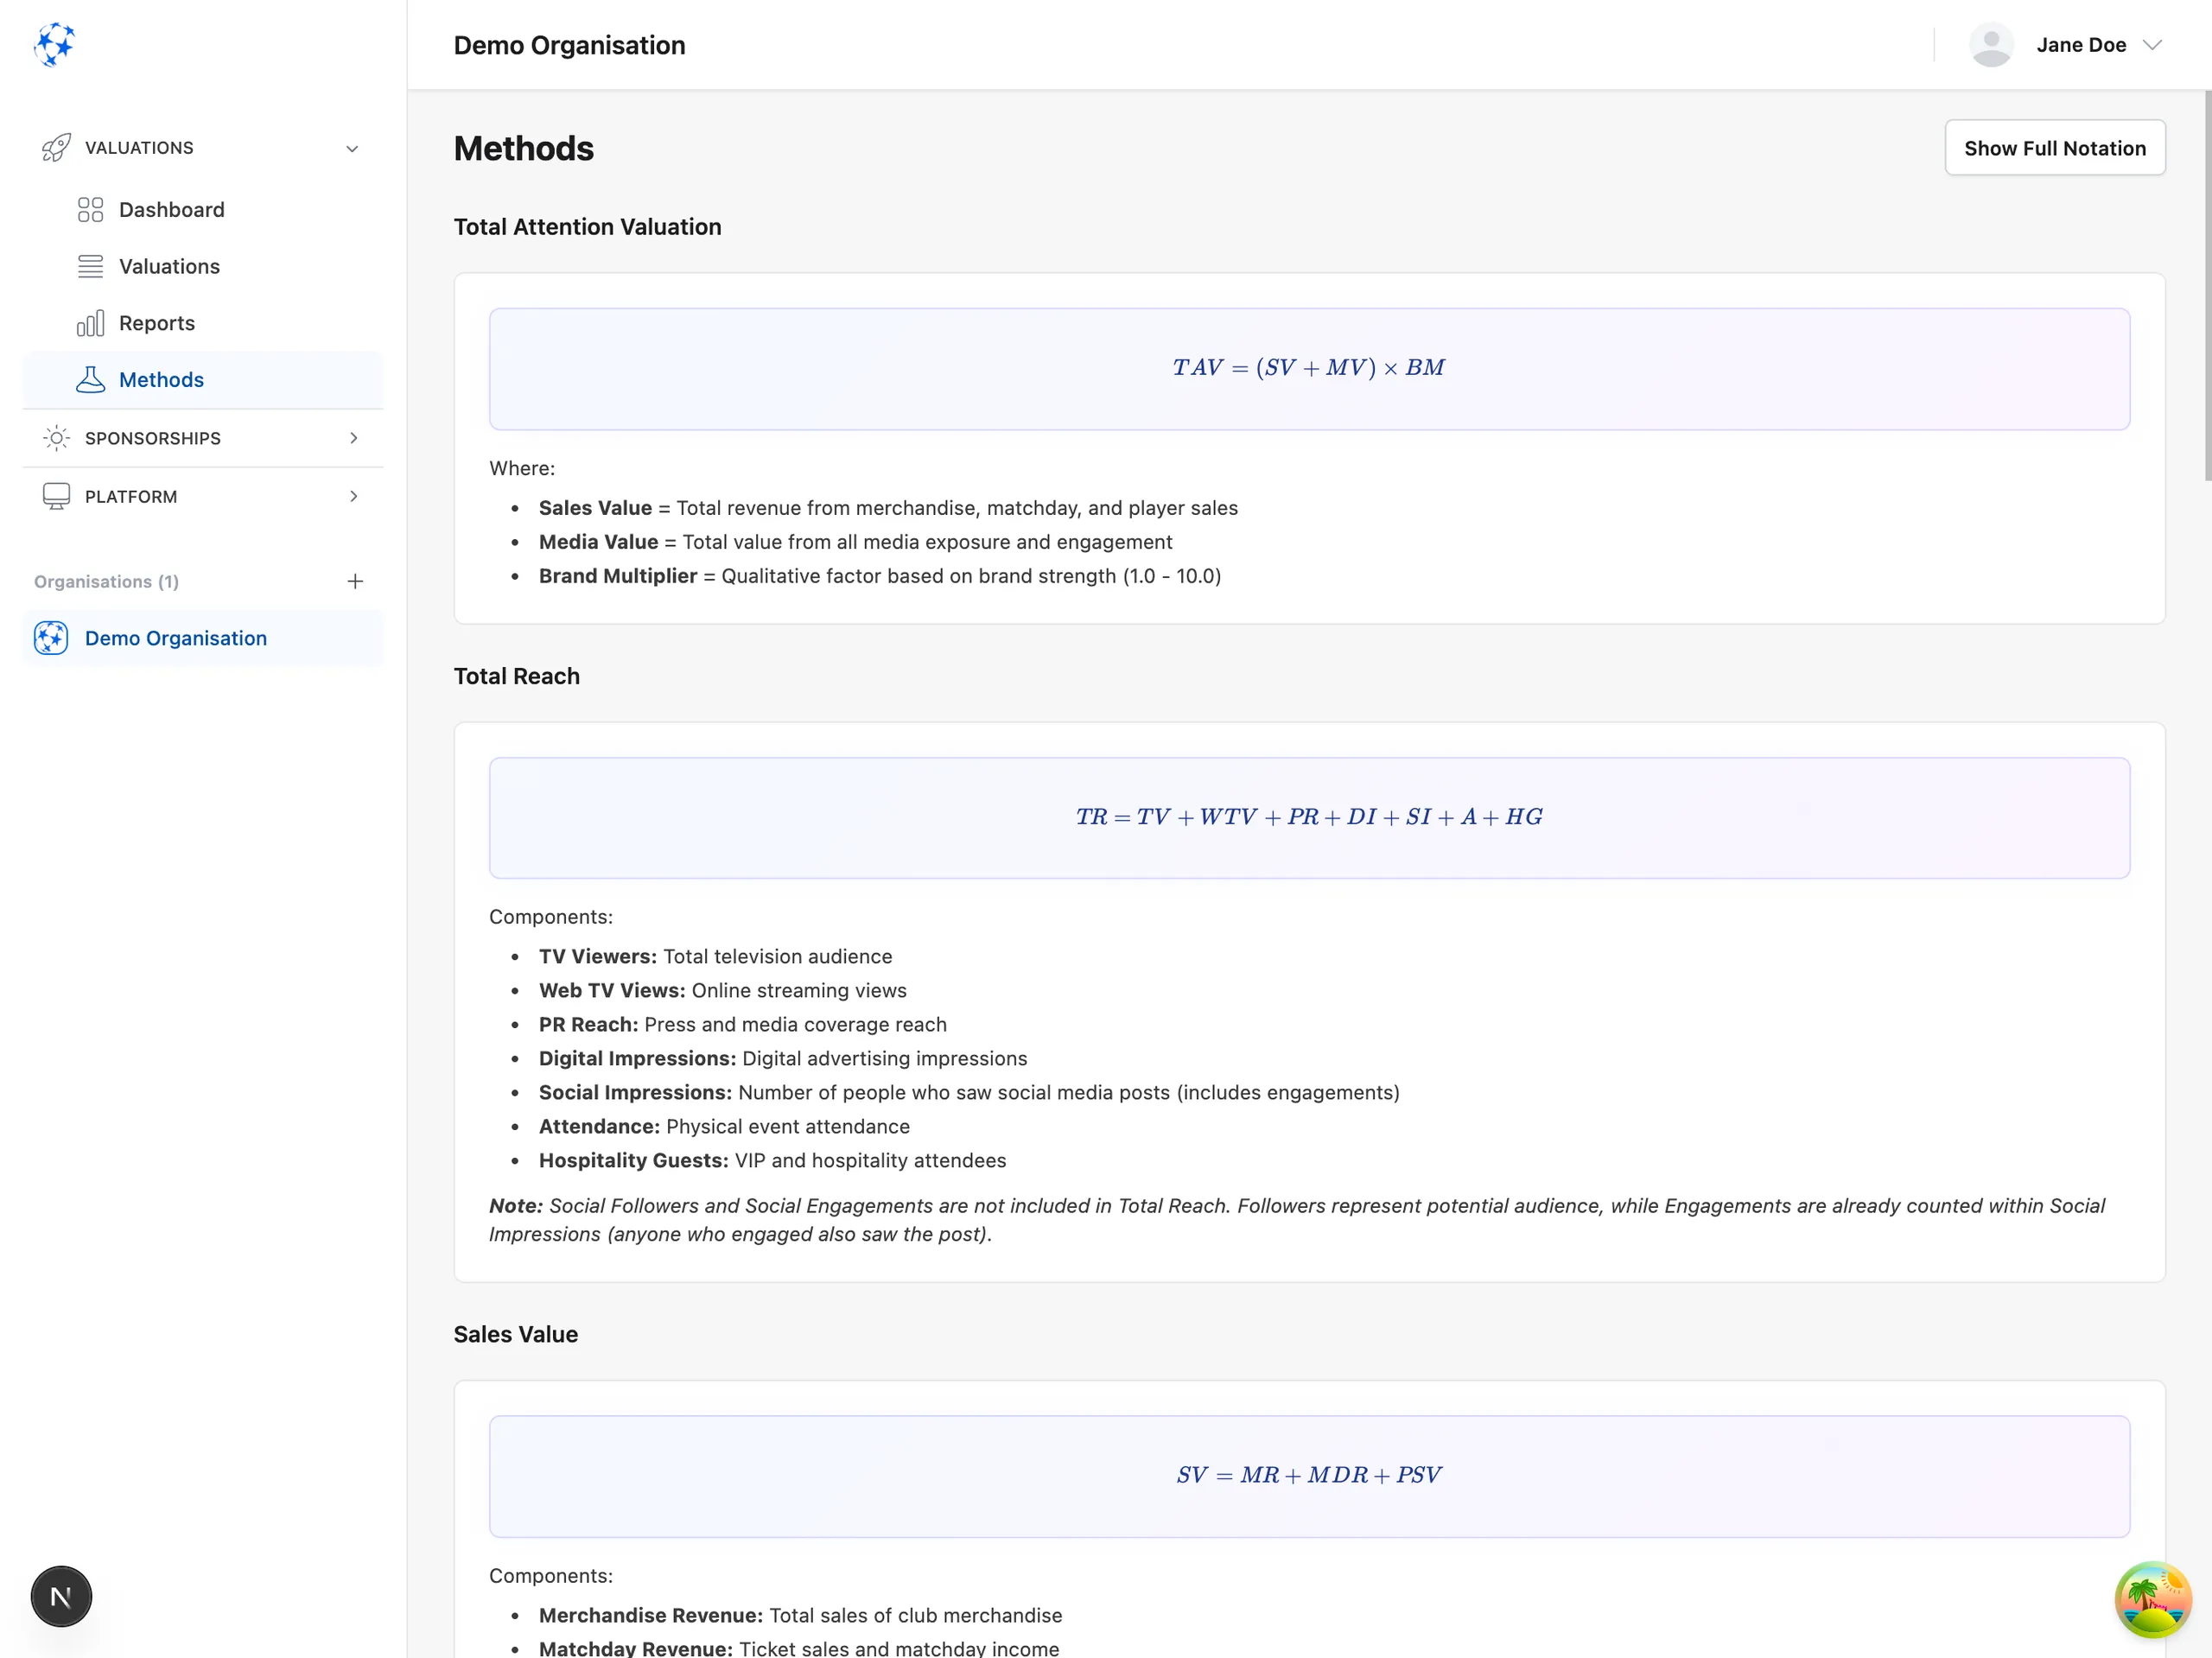Select Demo Organisation in the sidebar

click(203, 638)
